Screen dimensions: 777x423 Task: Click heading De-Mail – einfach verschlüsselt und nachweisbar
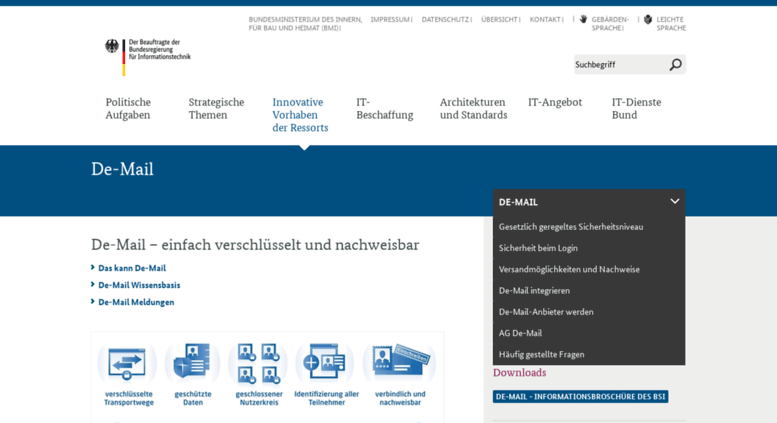(255, 245)
